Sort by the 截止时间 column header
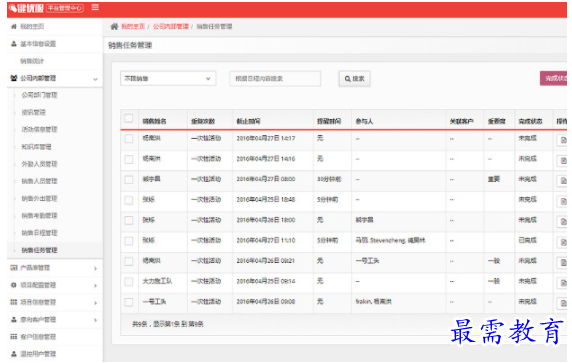 [x=248, y=121]
